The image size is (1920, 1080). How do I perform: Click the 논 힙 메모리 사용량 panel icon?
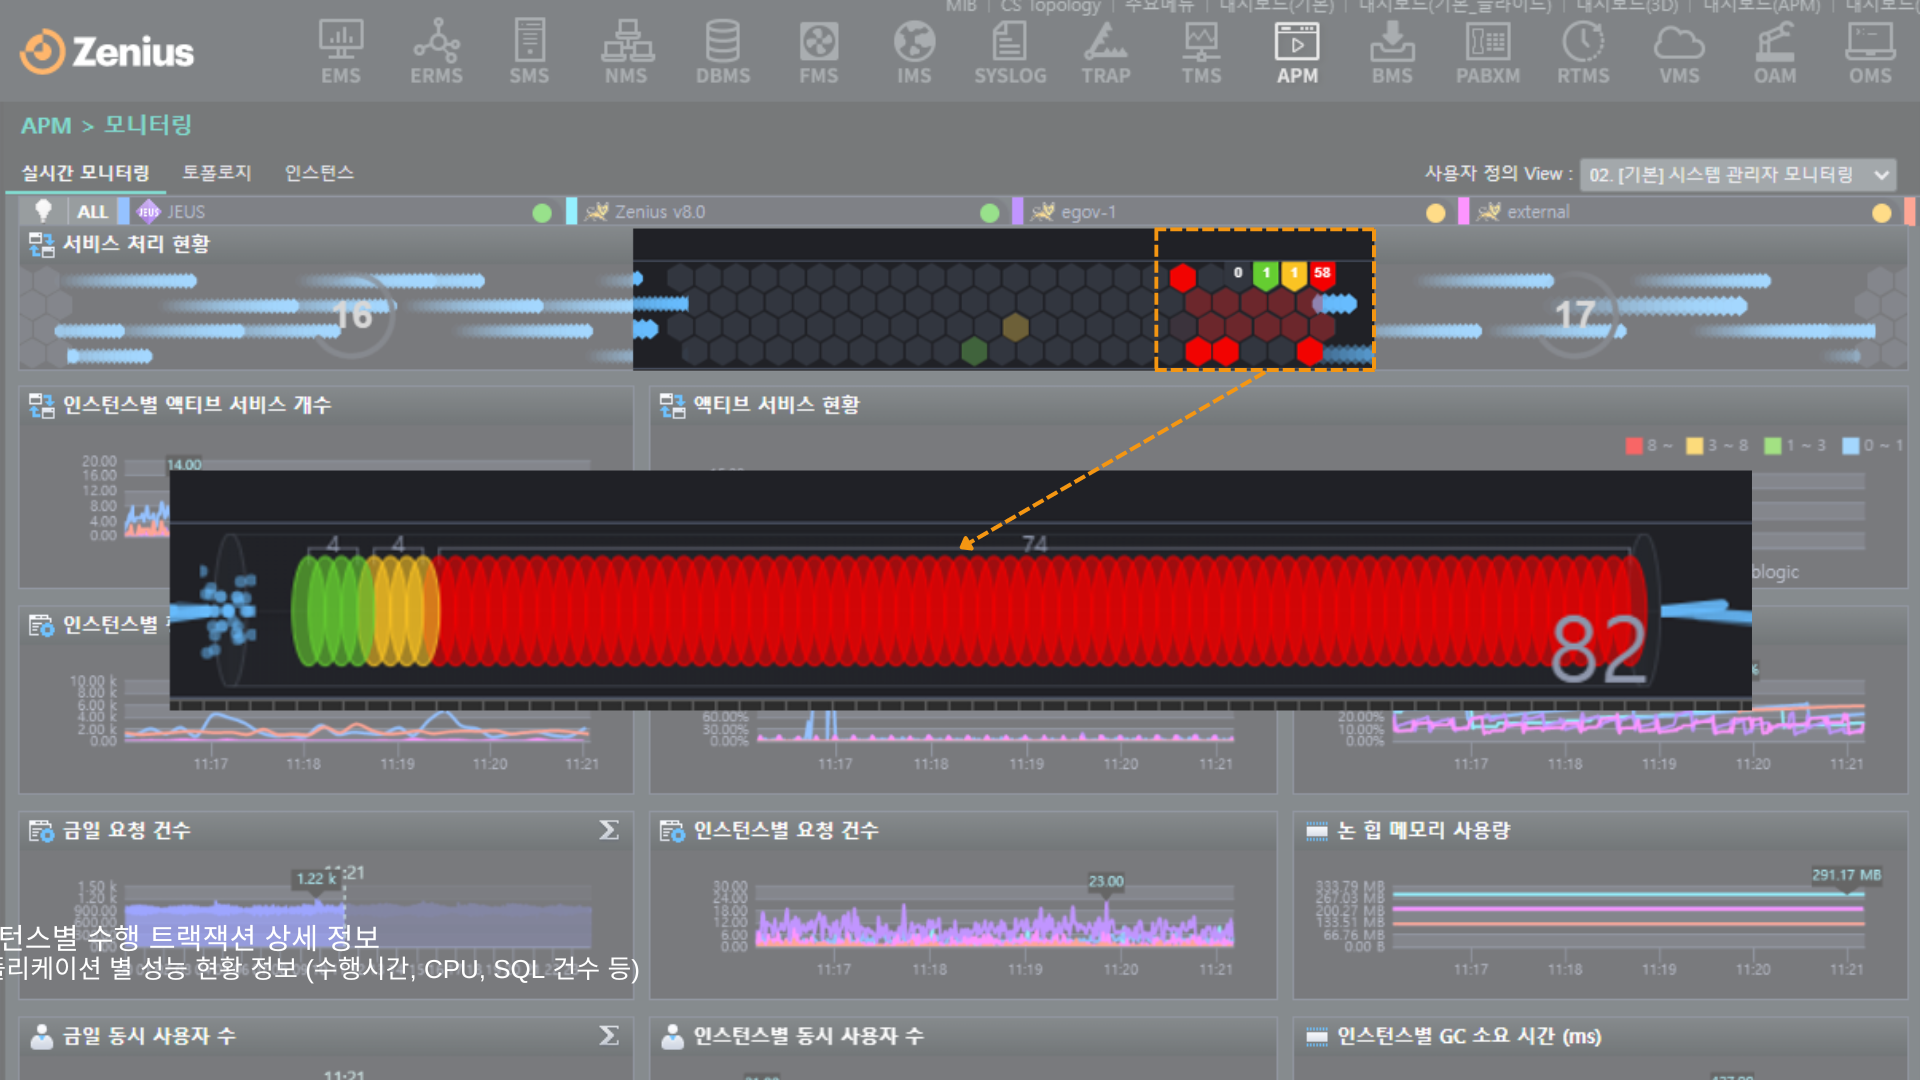pos(1317,831)
